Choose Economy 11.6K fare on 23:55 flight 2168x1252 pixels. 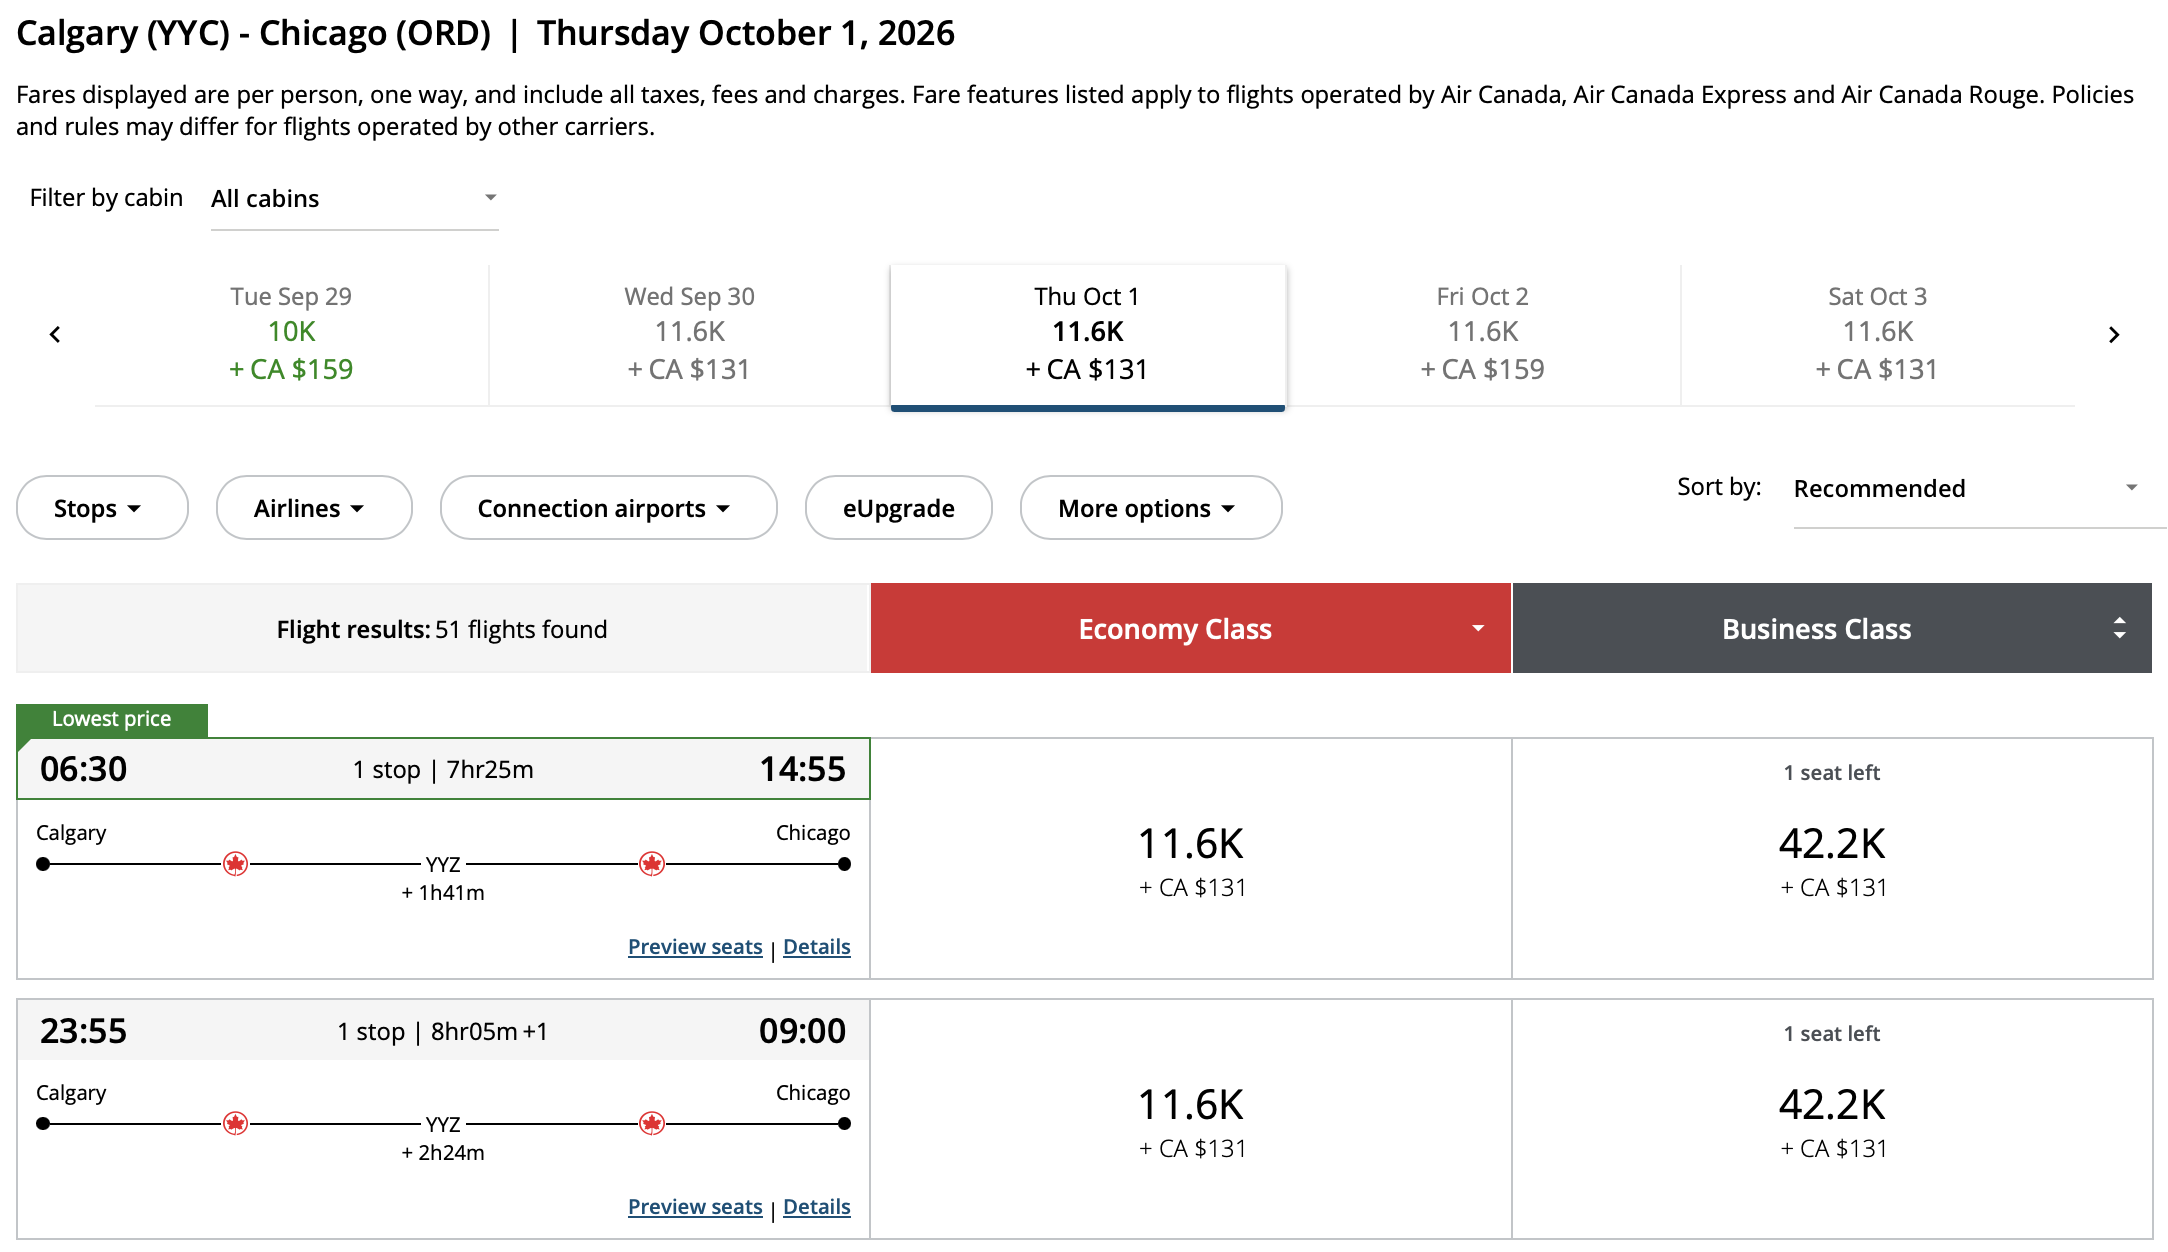tap(1191, 1120)
